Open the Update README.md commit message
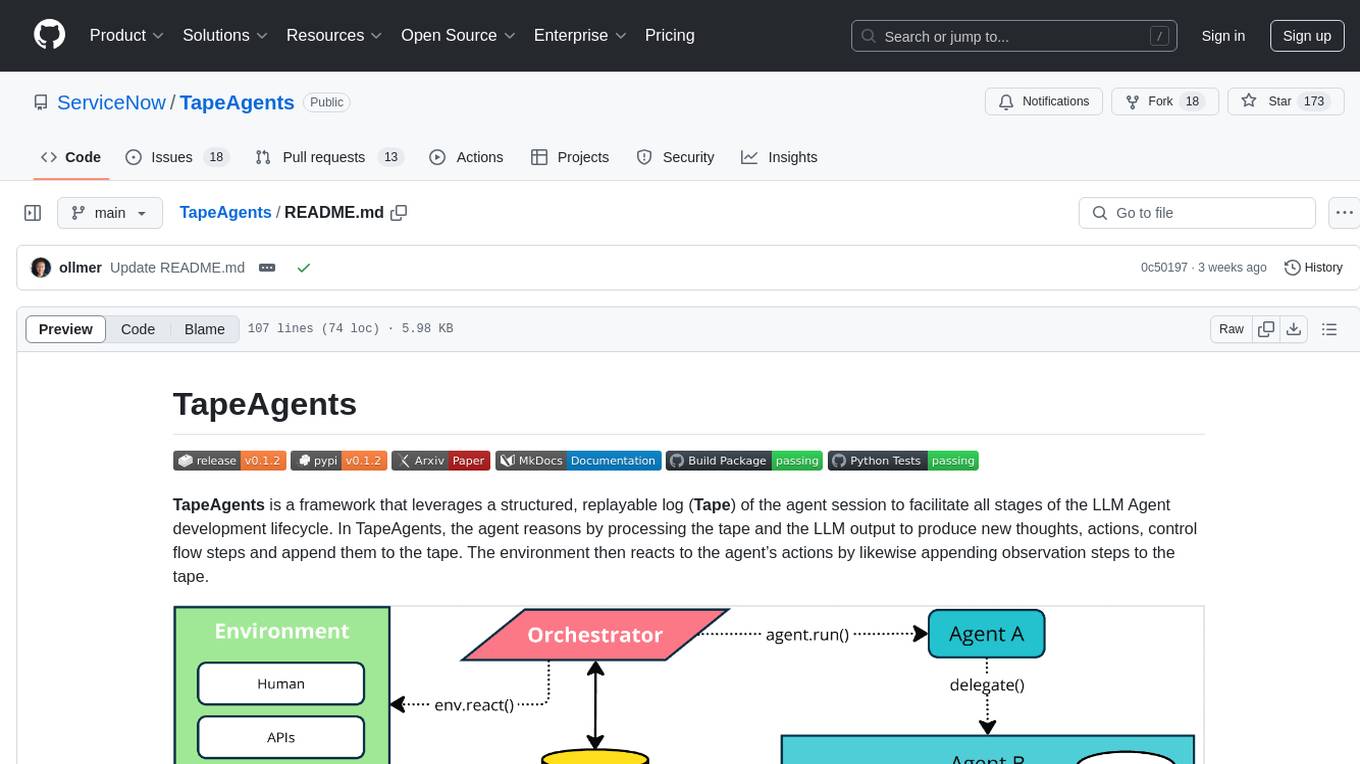1360x764 pixels. click(177, 268)
